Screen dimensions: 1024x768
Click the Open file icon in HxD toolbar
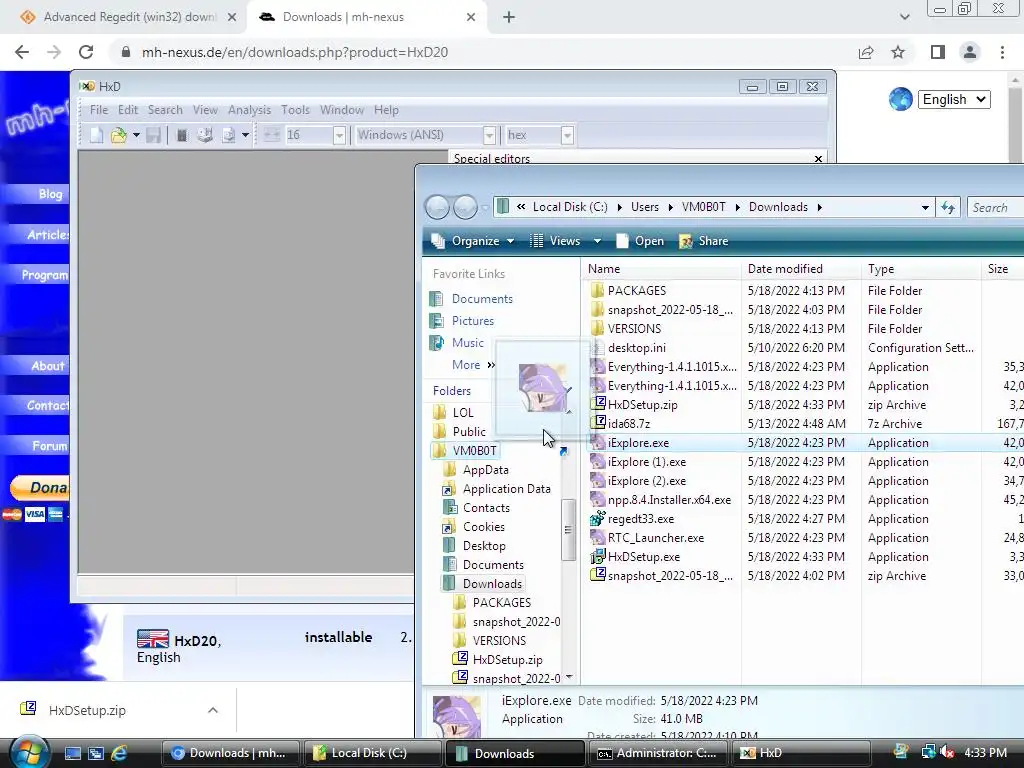pyautogui.click(x=118, y=135)
